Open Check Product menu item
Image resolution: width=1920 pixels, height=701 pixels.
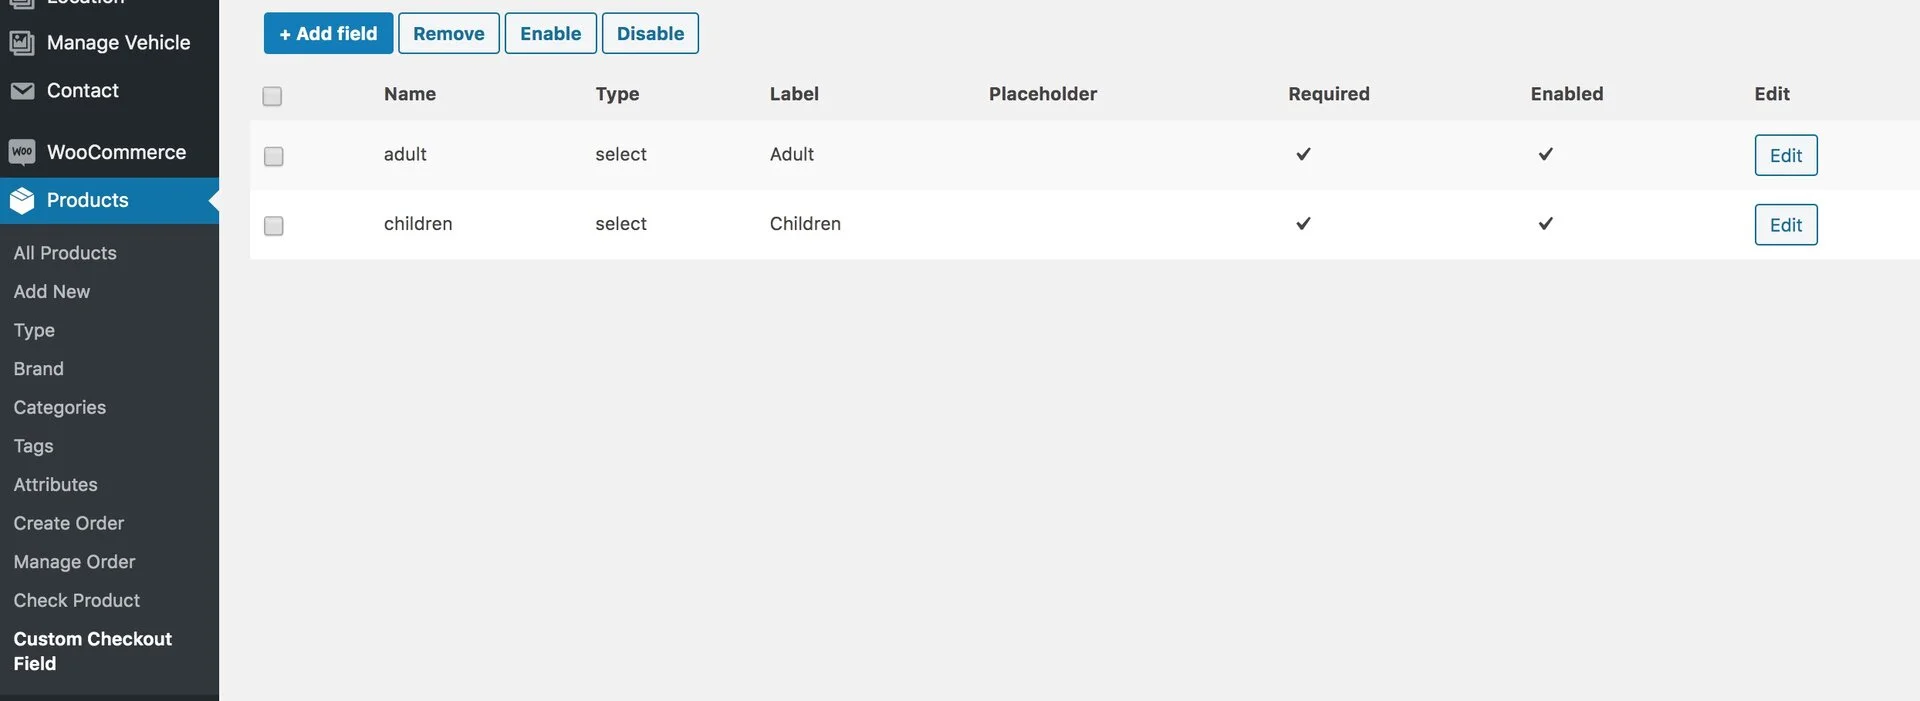77,601
